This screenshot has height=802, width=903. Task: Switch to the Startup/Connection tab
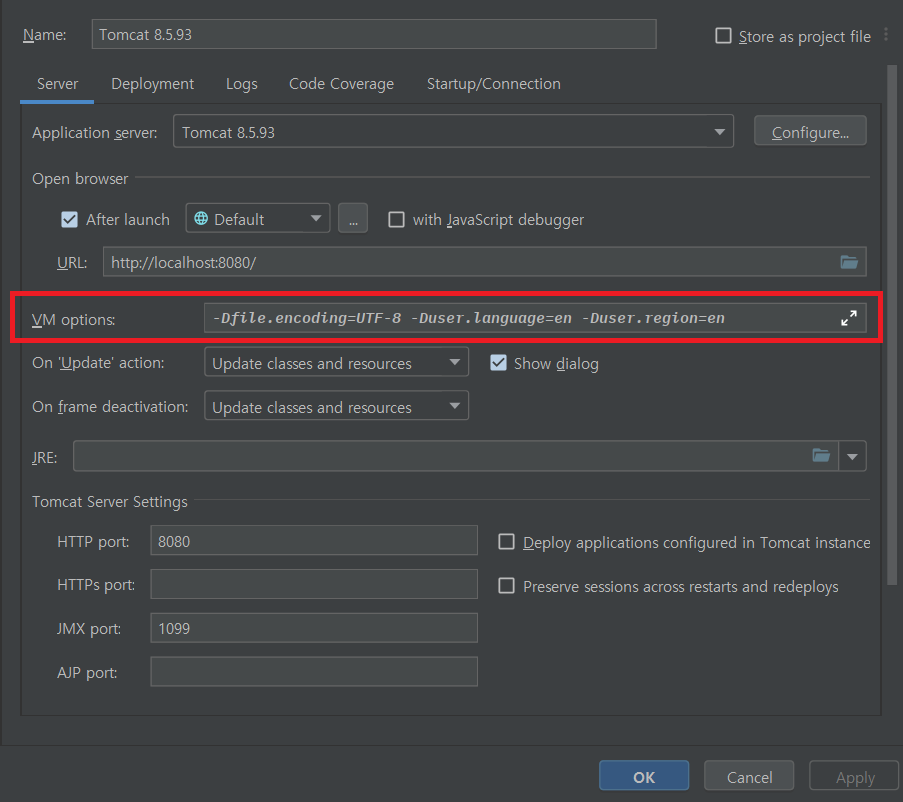click(494, 84)
